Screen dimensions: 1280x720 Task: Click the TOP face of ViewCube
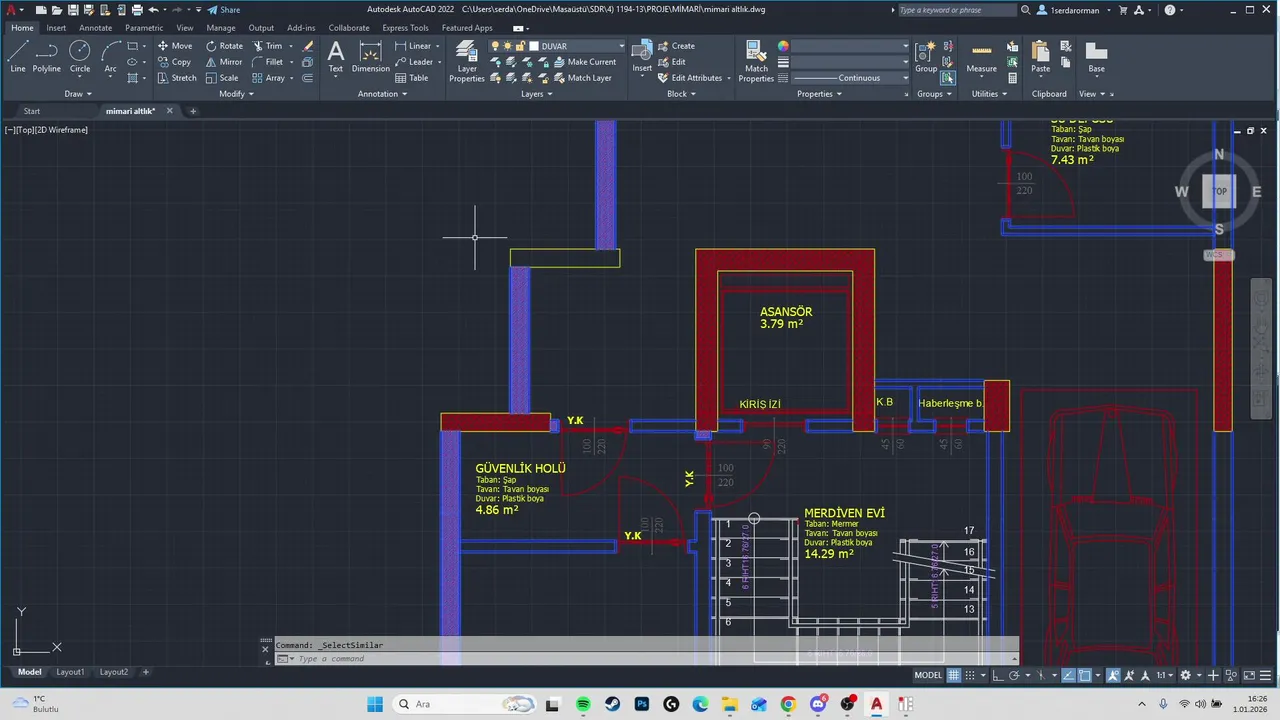1219,191
